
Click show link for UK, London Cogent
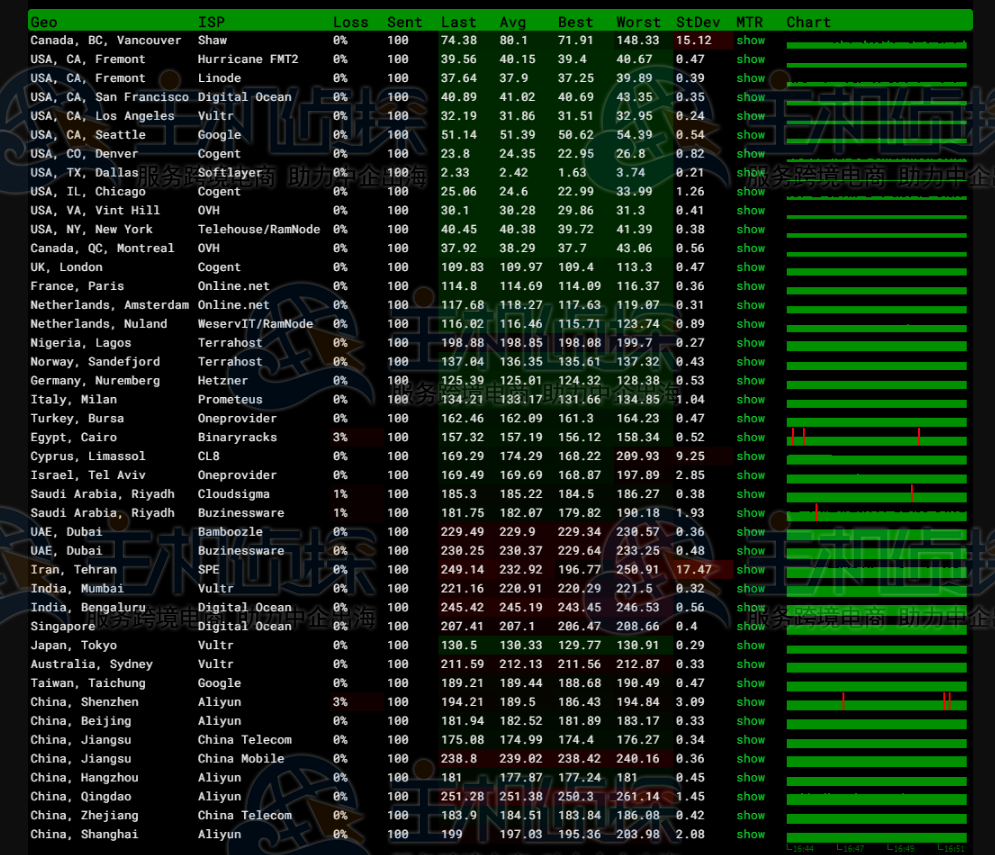pos(750,268)
